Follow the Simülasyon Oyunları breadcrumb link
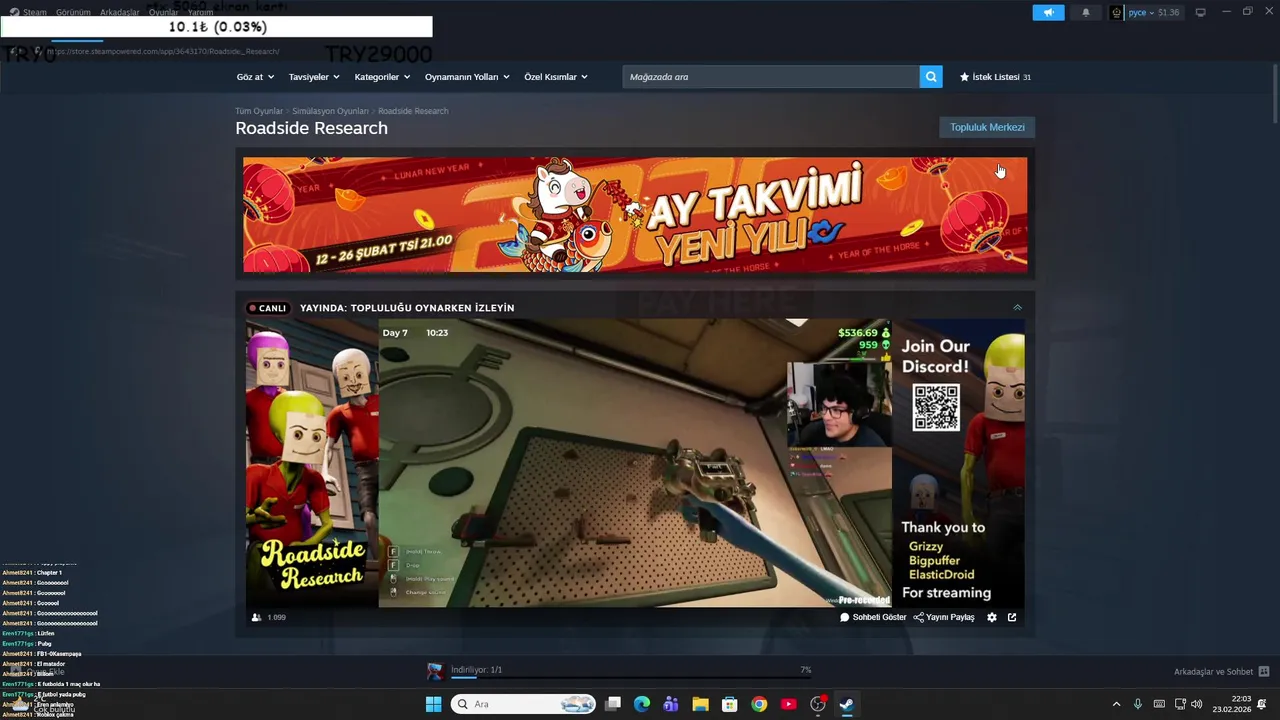This screenshot has height=720, width=1280. 331,111
